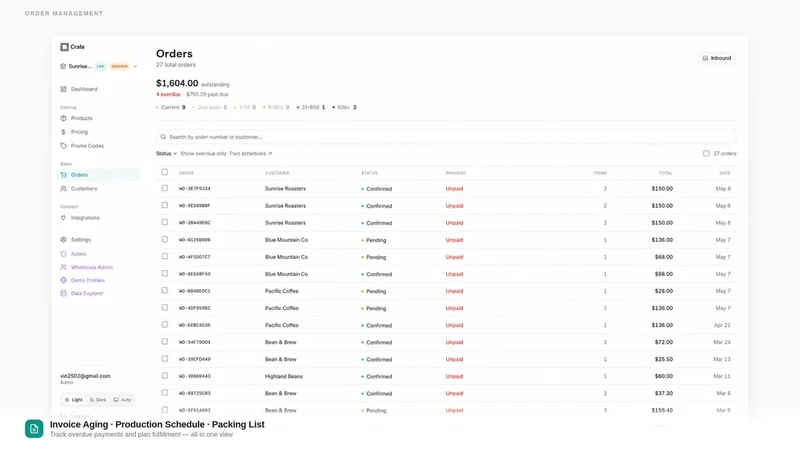Viewport: 800px width, 450px height.
Task: Click the Customers people icon
Action: tap(63, 189)
